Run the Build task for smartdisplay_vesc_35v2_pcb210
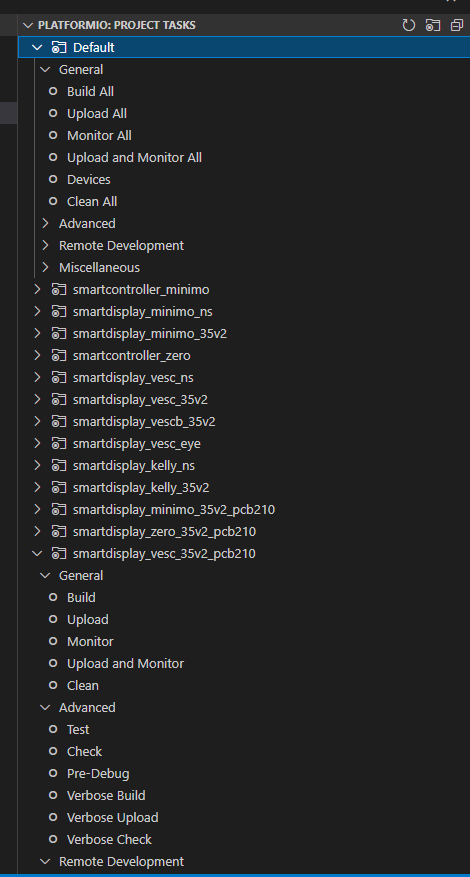Image resolution: width=470 pixels, height=877 pixels. (81, 597)
